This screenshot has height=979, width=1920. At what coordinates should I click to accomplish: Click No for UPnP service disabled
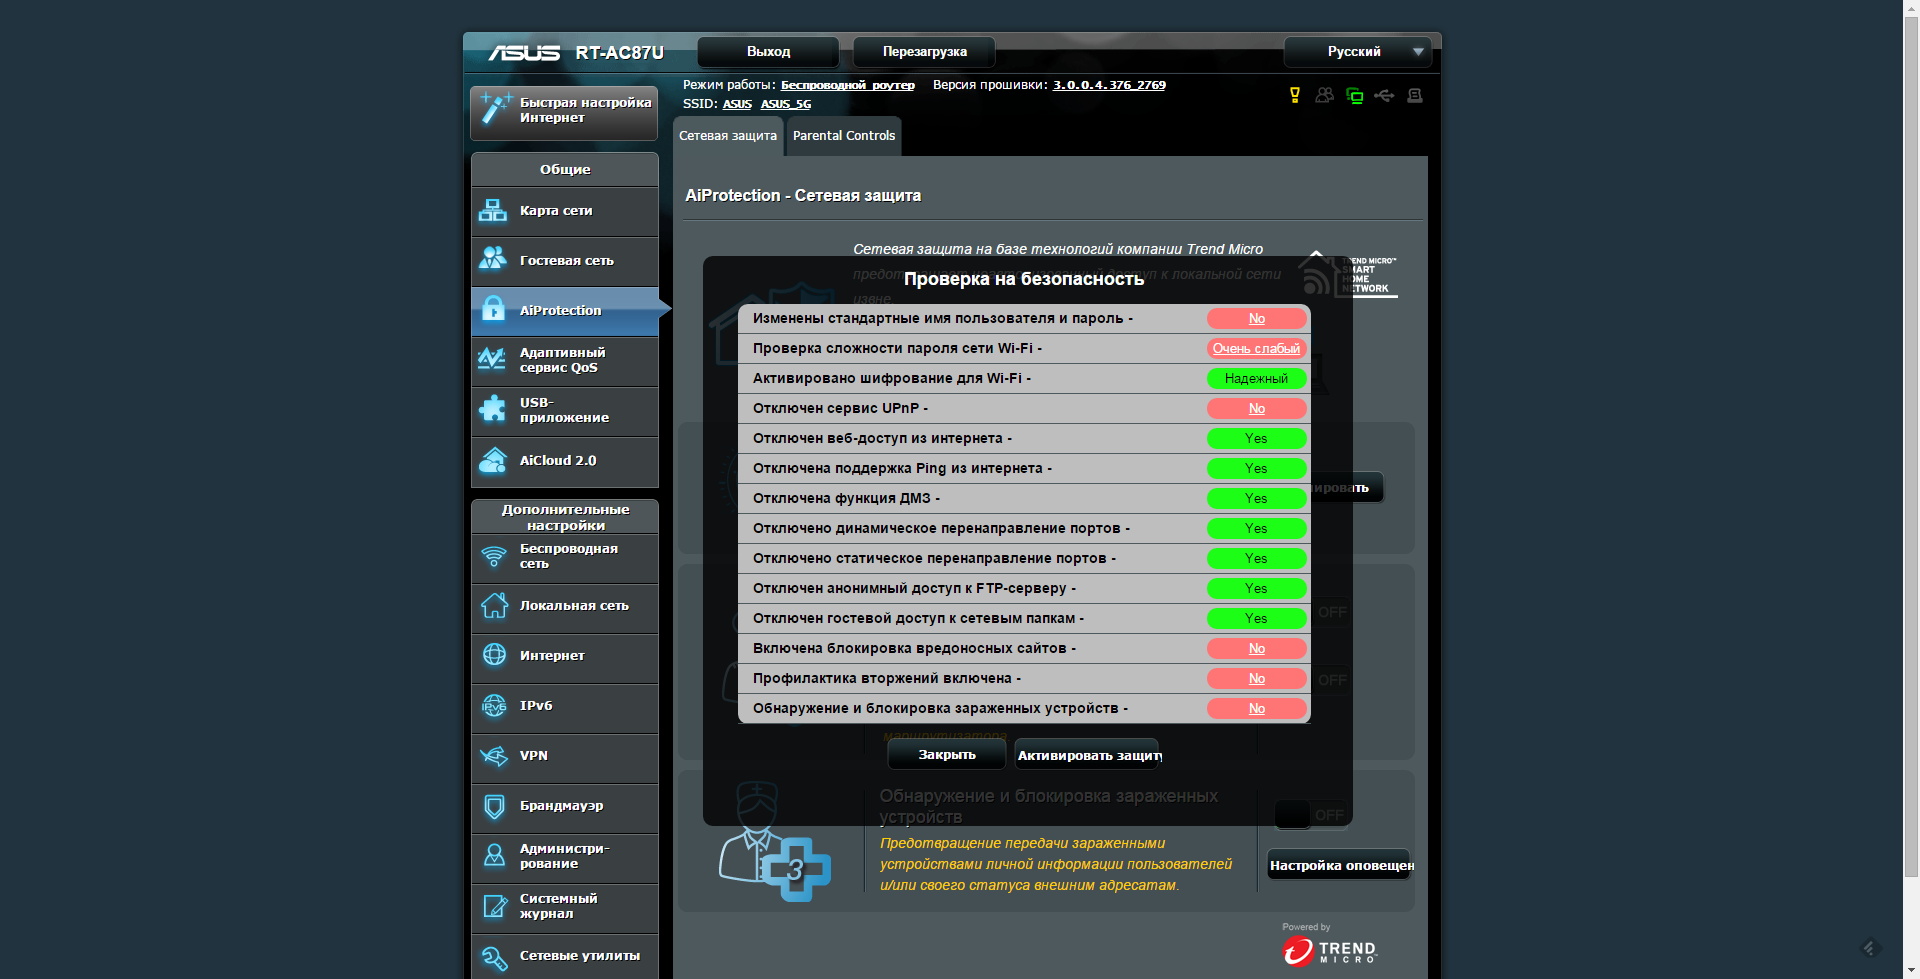click(x=1257, y=408)
